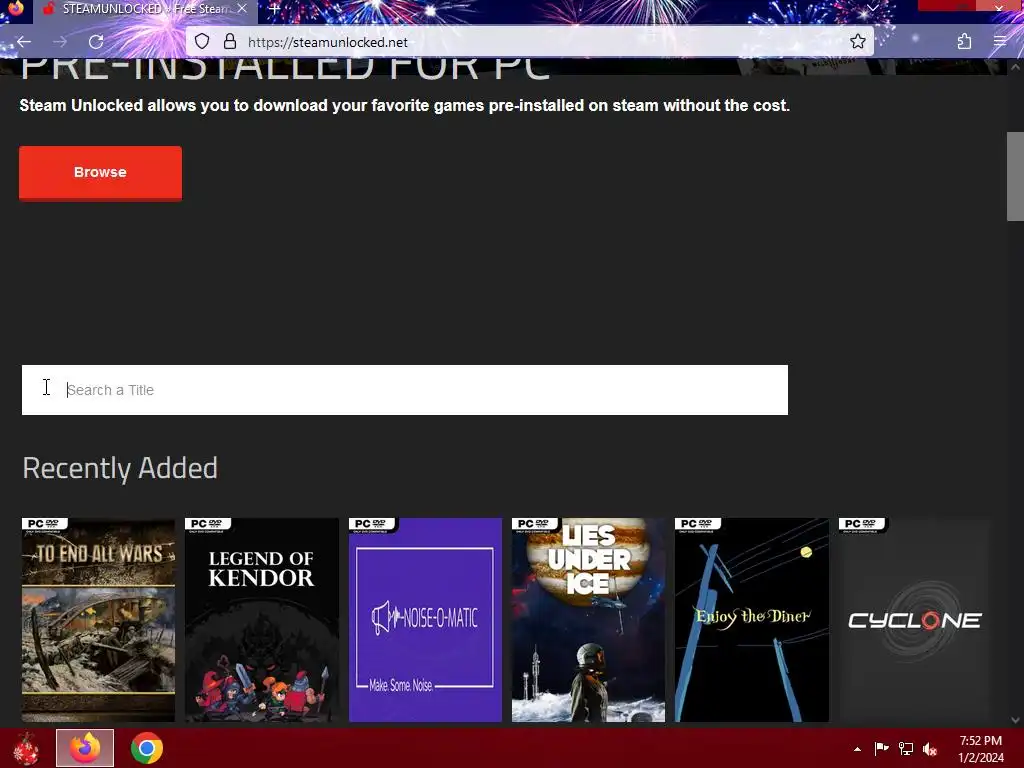Click the forward navigation arrow
The image size is (1024, 768).
tap(60, 42)
